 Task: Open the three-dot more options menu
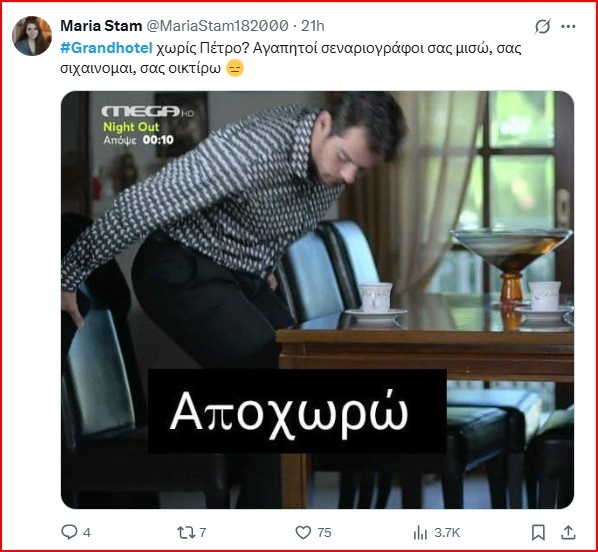point(568,26)
